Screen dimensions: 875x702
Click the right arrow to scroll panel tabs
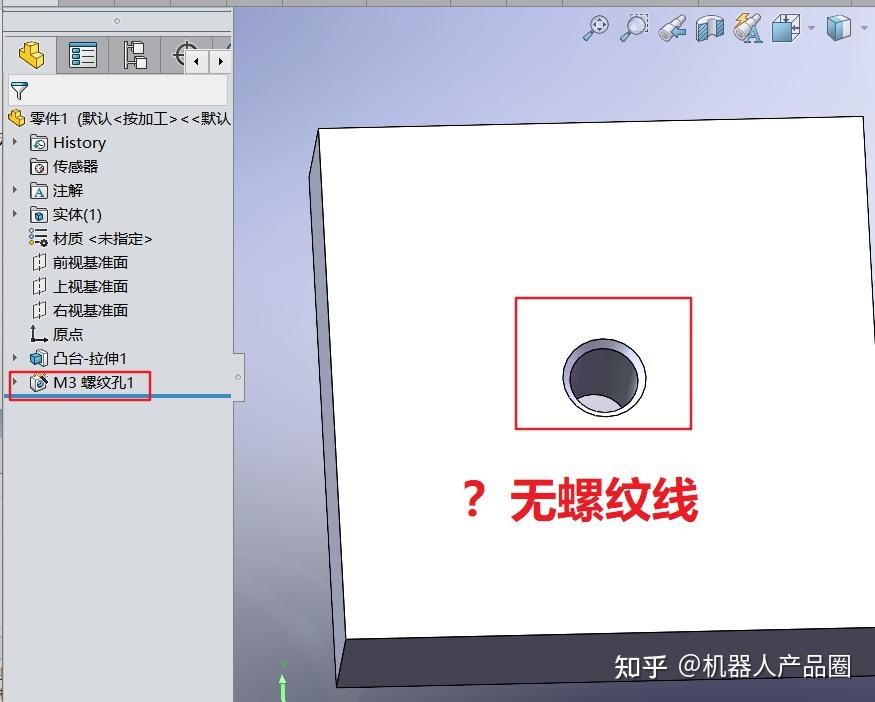point(220,60)
